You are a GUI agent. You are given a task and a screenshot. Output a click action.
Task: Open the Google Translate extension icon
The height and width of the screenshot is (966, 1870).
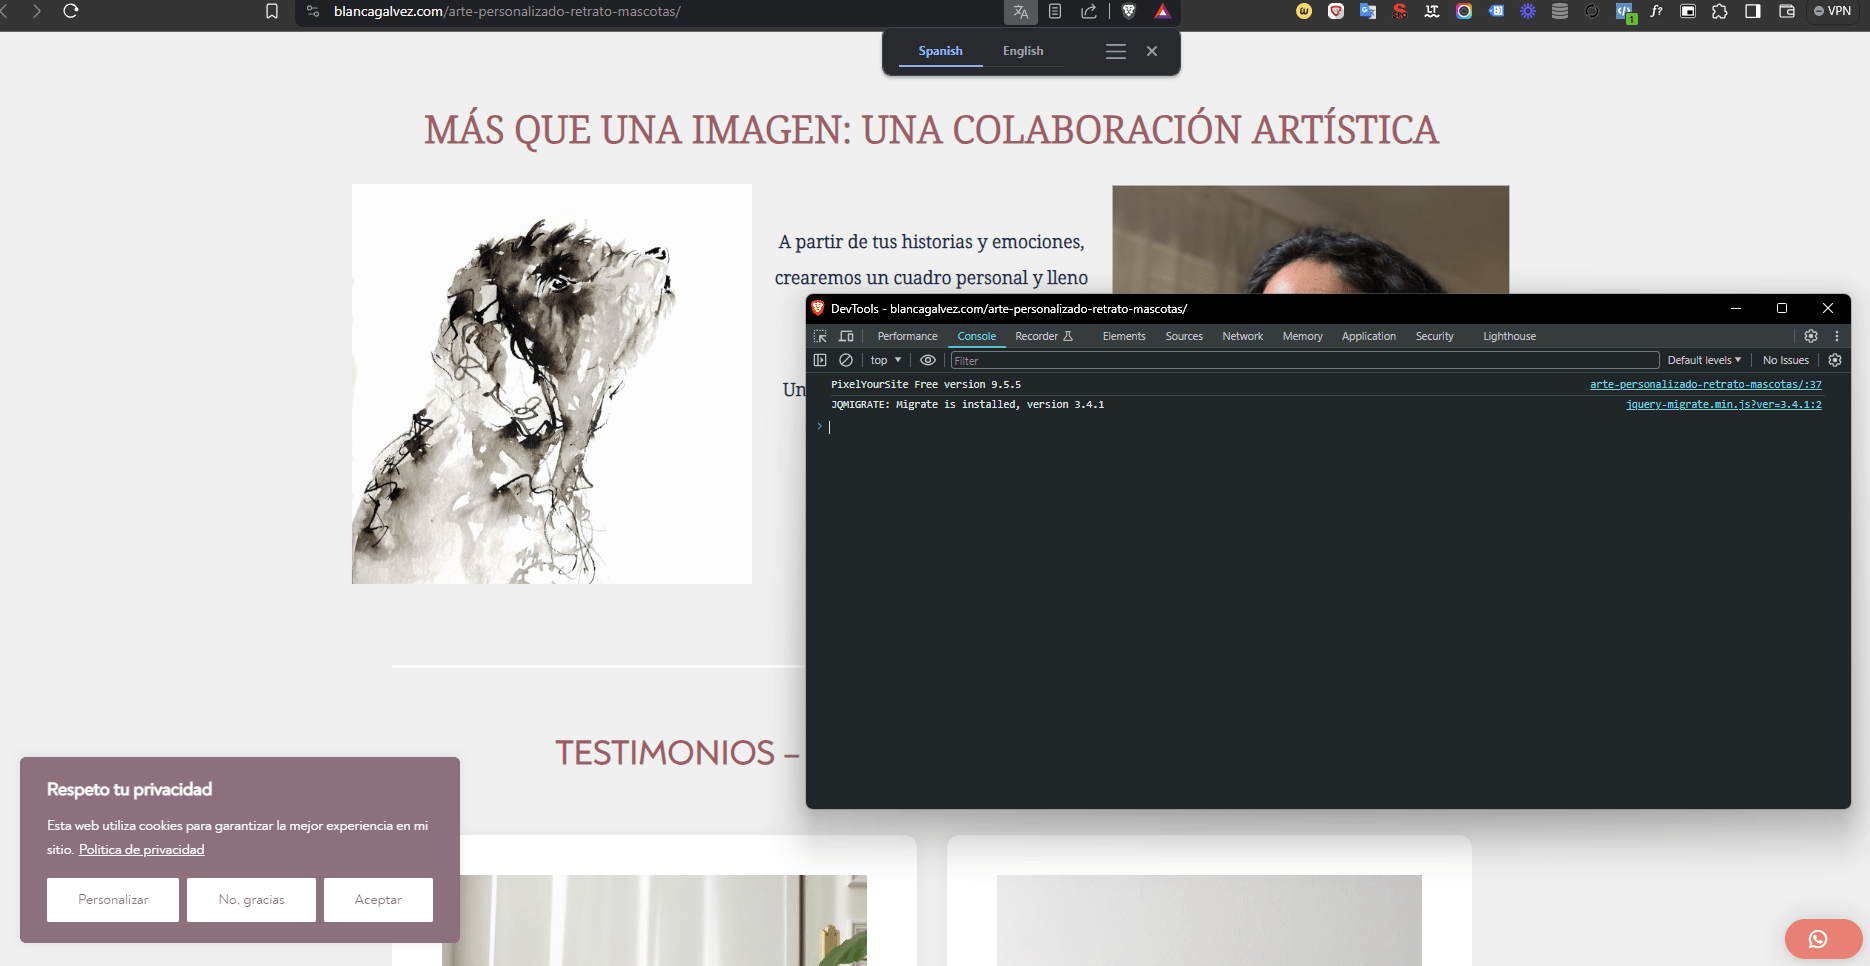pyautogui.click(x=1368, y=11)
